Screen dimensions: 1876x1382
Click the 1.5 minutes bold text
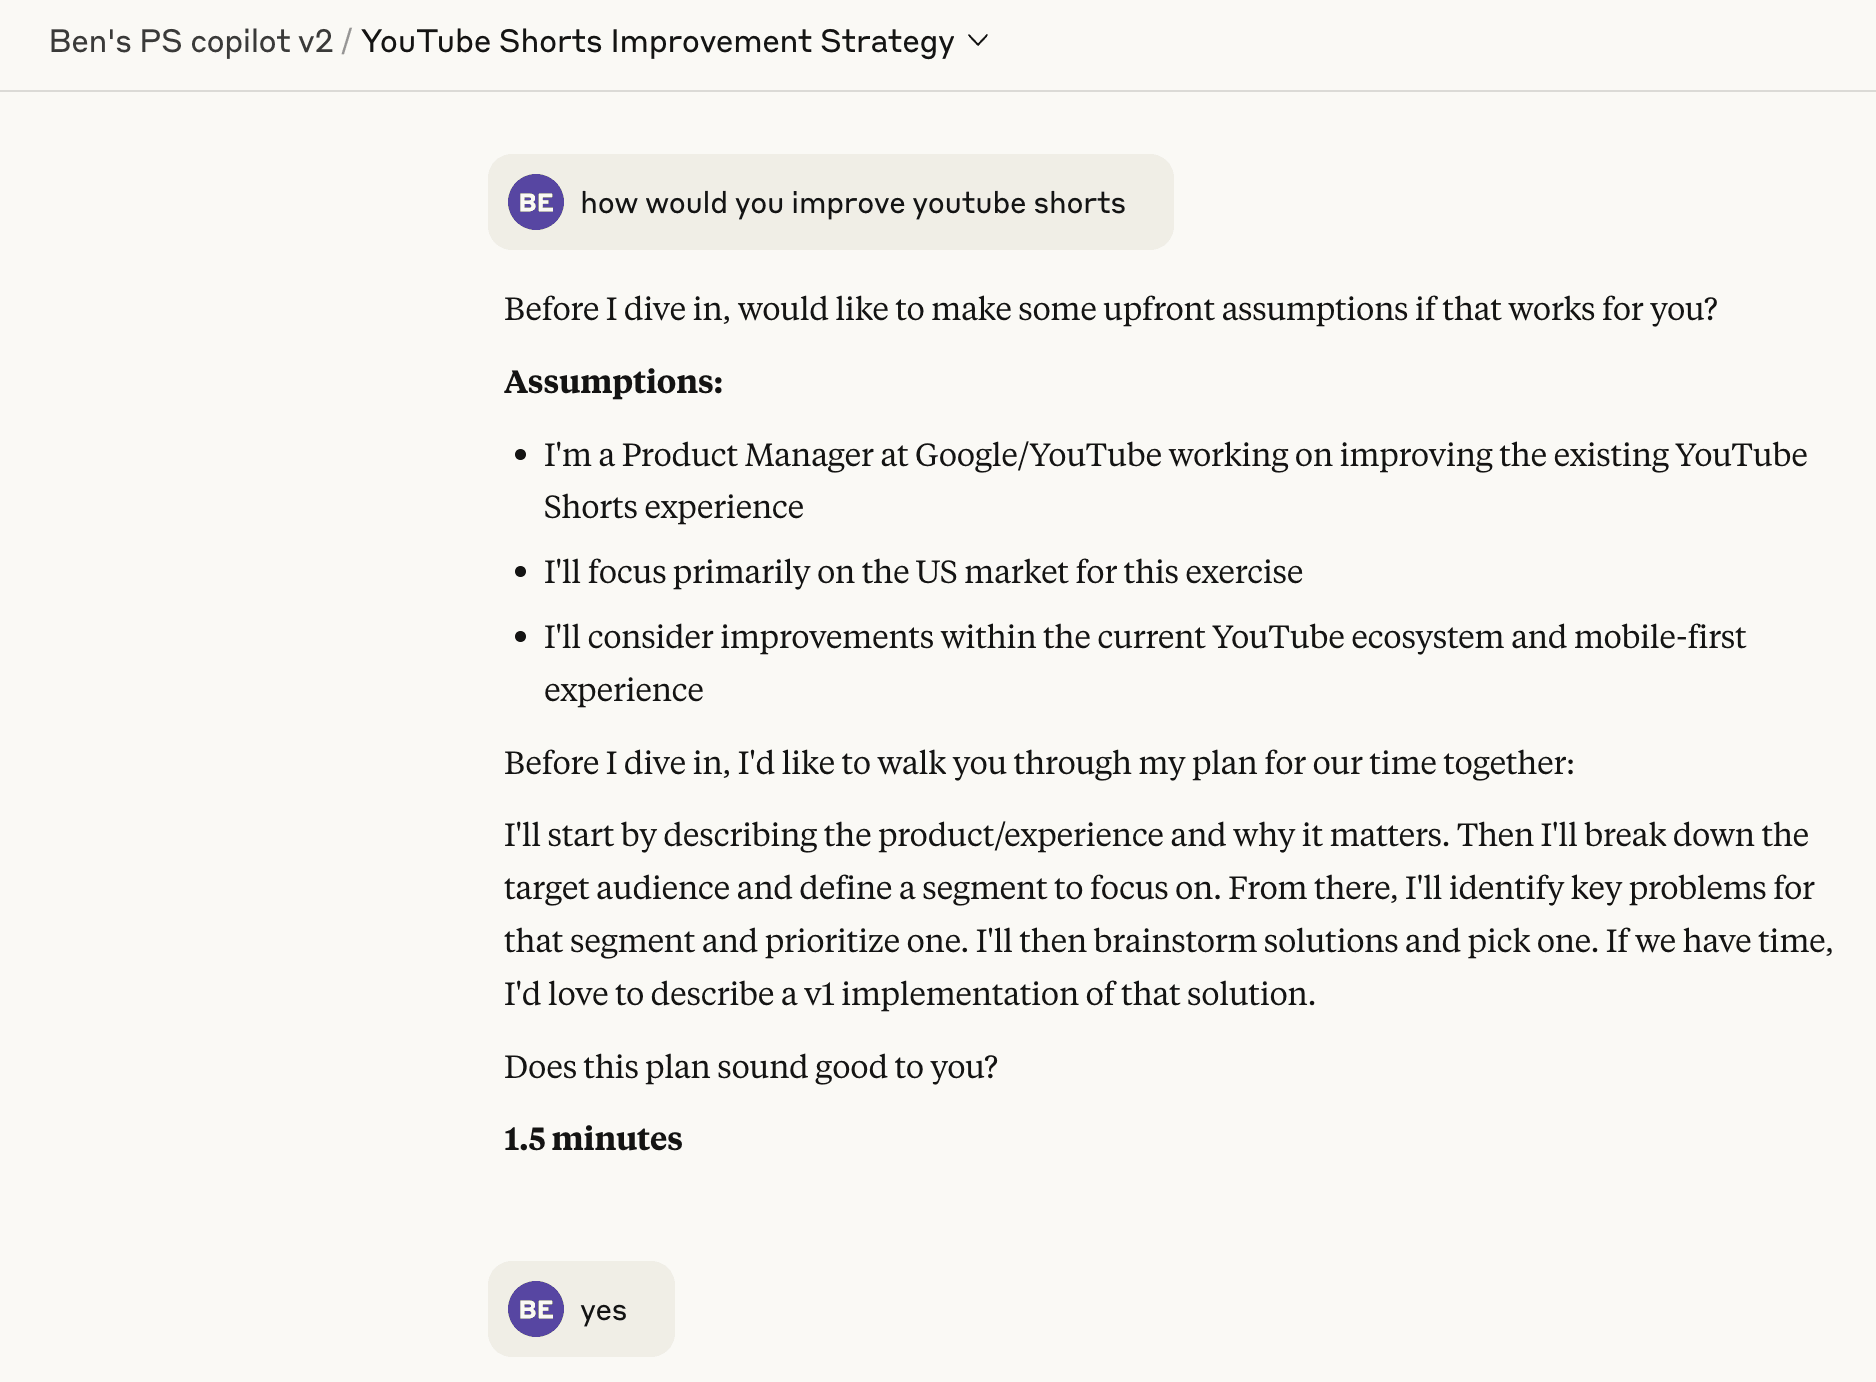[593, 1139]
